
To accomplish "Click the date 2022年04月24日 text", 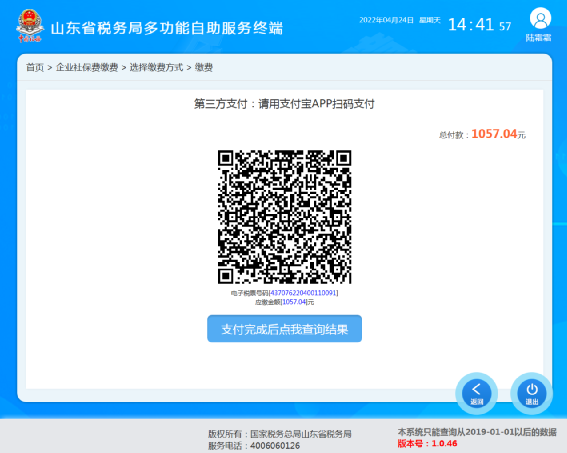I will point(386,20).
